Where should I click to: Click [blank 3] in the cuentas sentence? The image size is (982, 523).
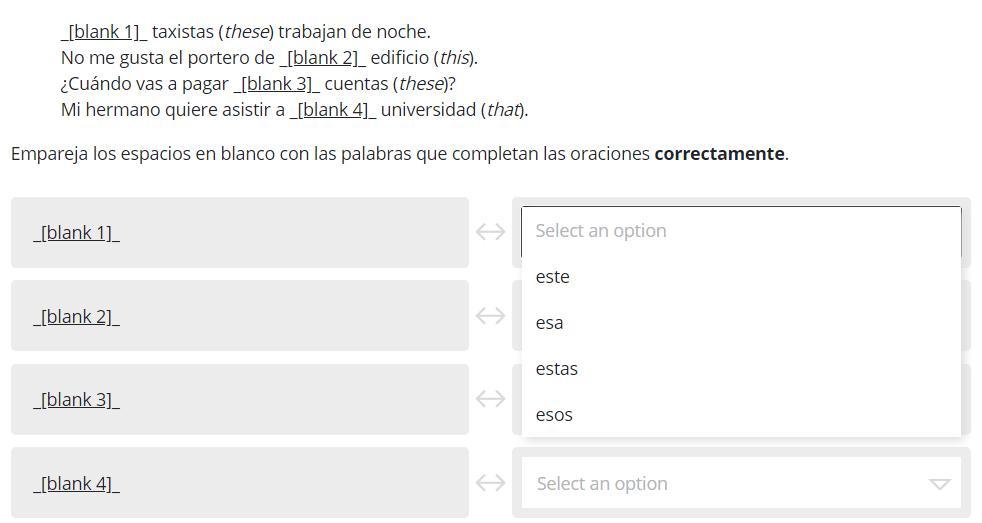276,84
